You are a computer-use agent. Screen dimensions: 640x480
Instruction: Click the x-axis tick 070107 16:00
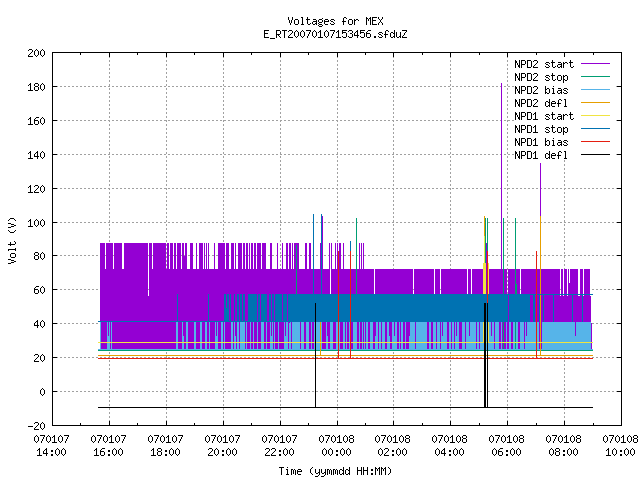(109, 446)
